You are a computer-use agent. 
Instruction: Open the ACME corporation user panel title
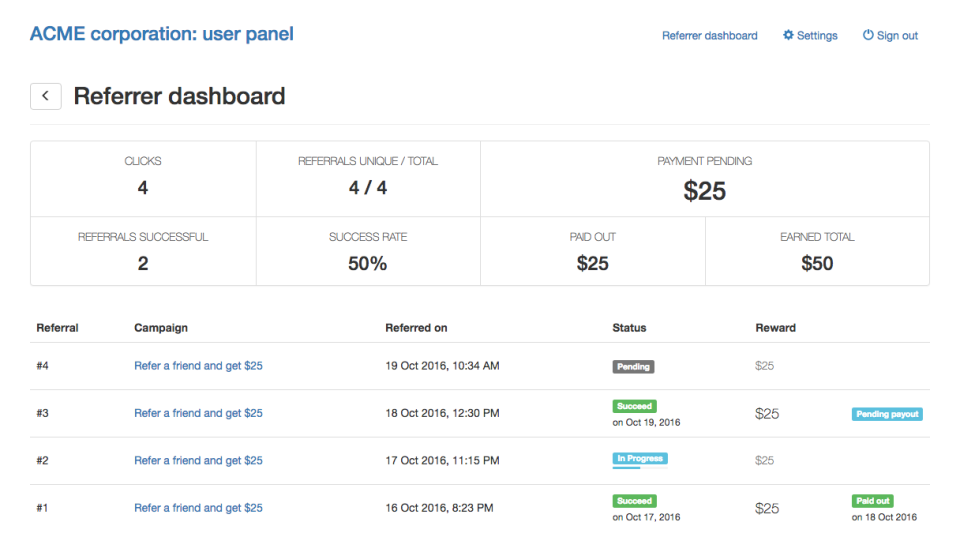tap(162, 34)
